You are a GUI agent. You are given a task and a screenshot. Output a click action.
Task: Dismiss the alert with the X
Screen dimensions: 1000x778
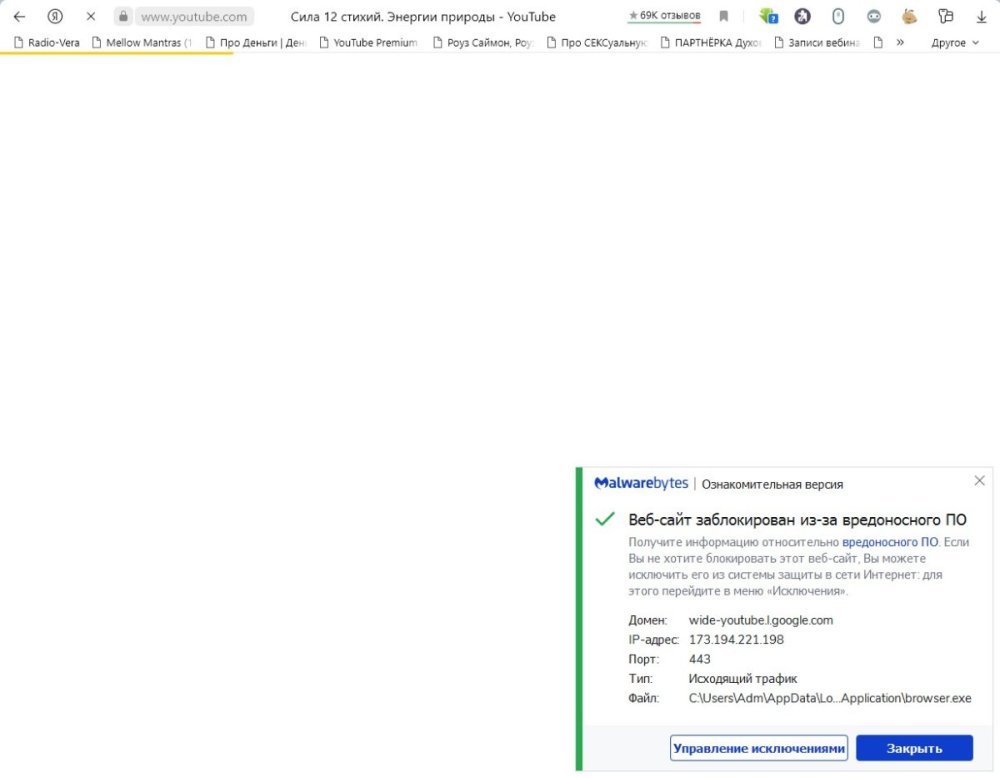[x=979, y=480]
